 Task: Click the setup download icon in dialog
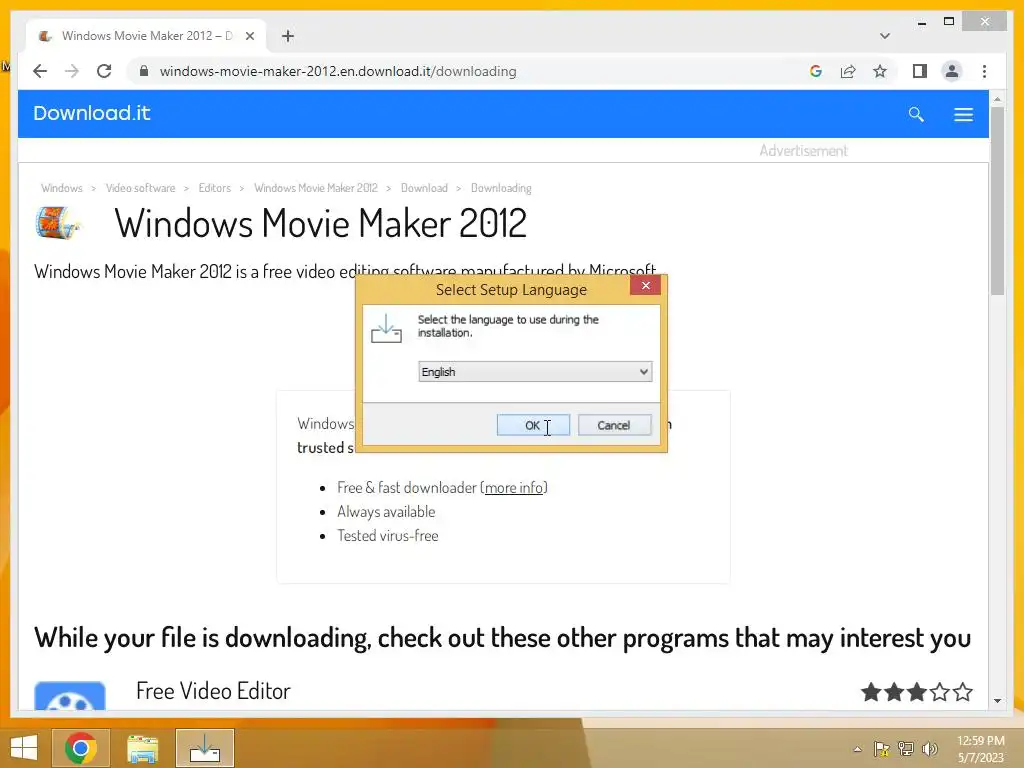[386, 328]
